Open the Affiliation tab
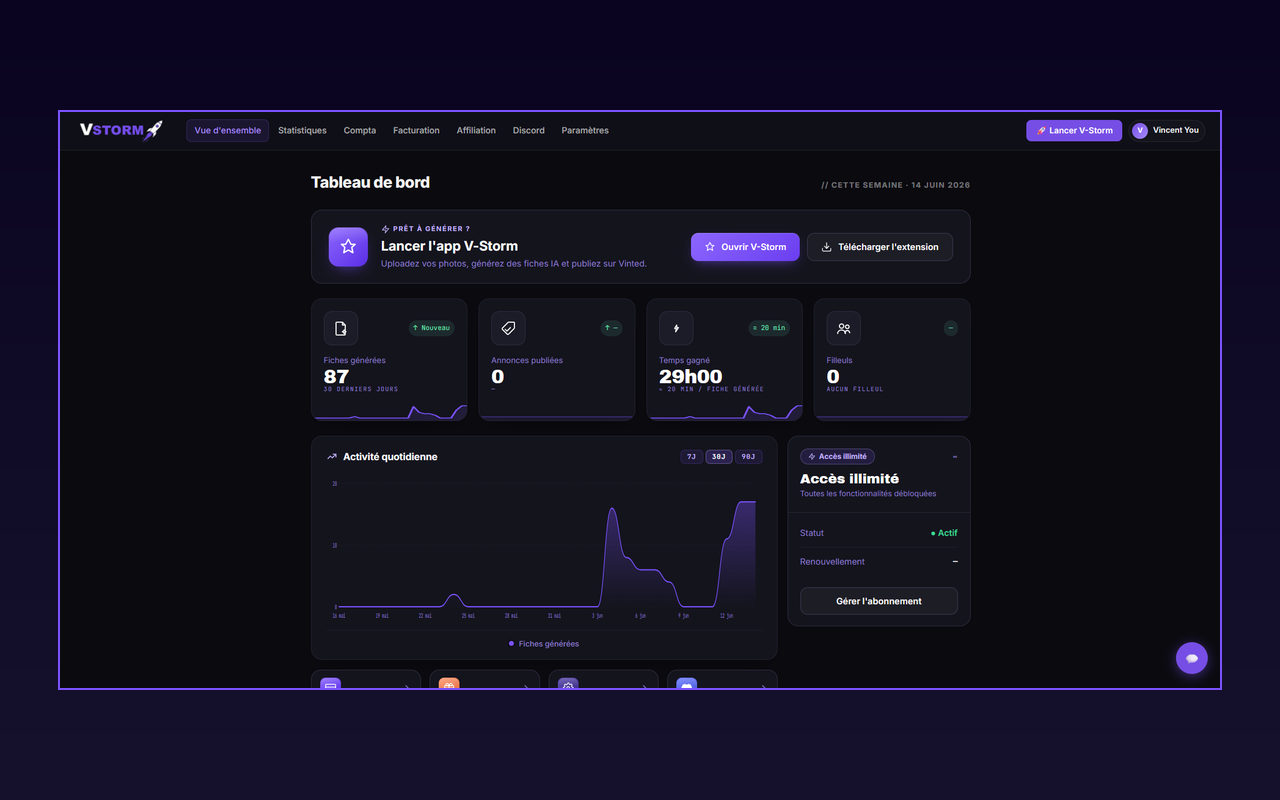The image size is (1280, 800). tap(476, 130)
